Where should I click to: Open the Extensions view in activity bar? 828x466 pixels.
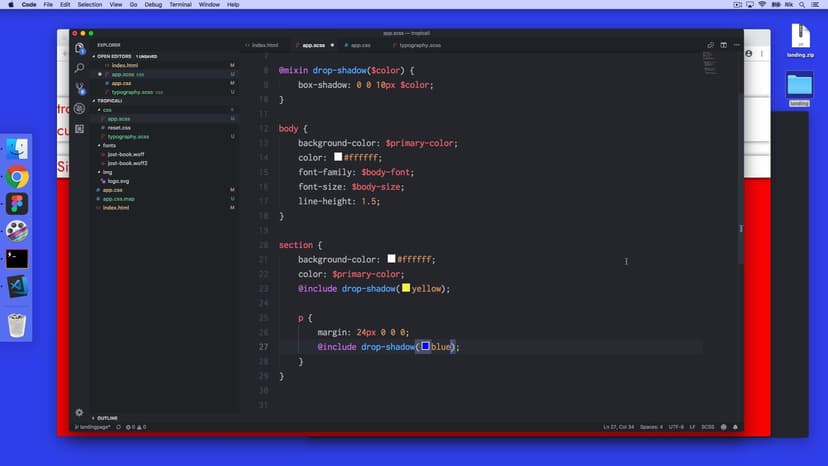point(79,128)
